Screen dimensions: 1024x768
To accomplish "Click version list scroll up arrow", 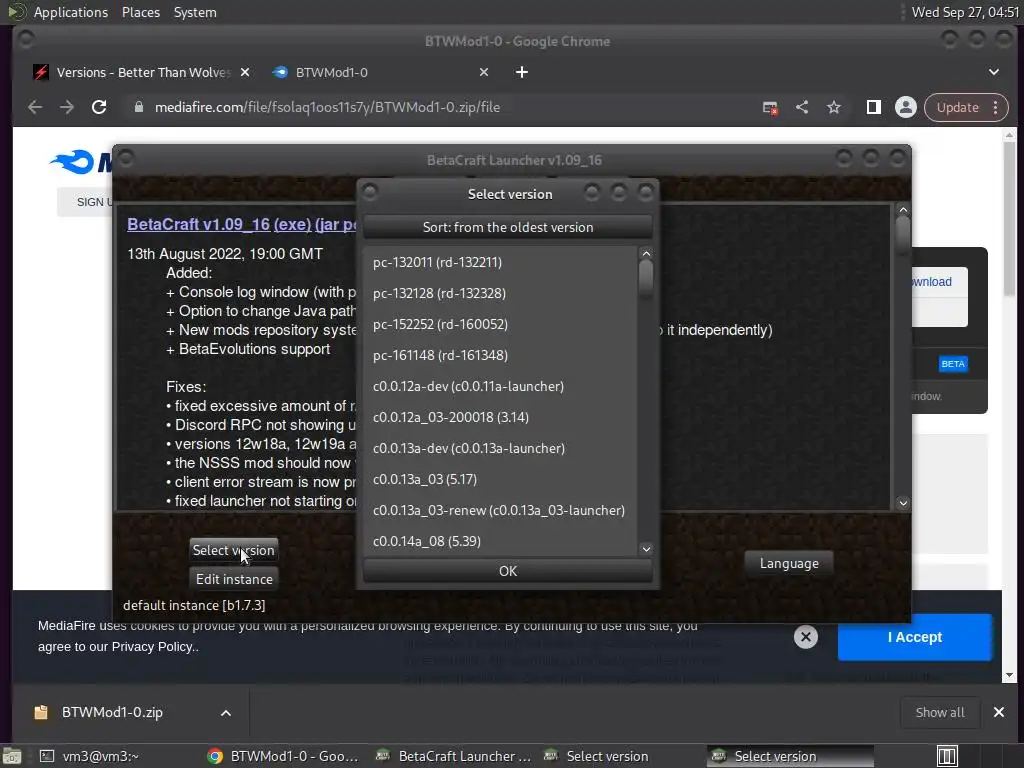I will point(646,253).
